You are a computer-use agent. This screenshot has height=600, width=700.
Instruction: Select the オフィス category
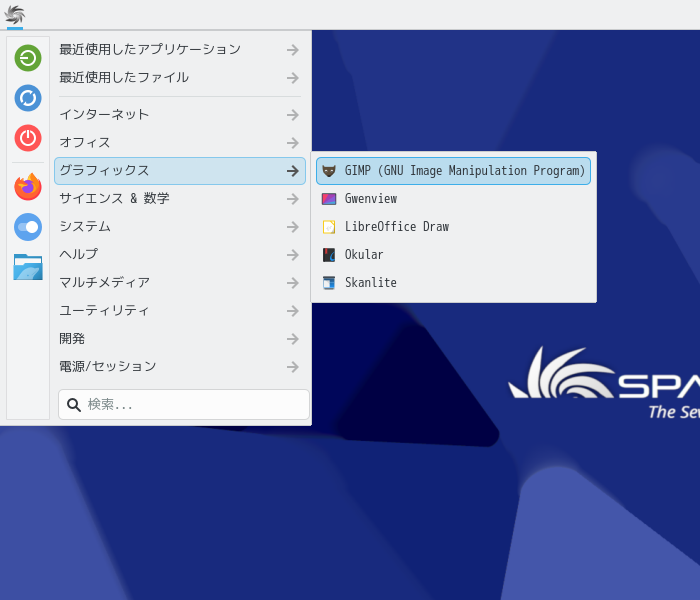pos(180,143)
